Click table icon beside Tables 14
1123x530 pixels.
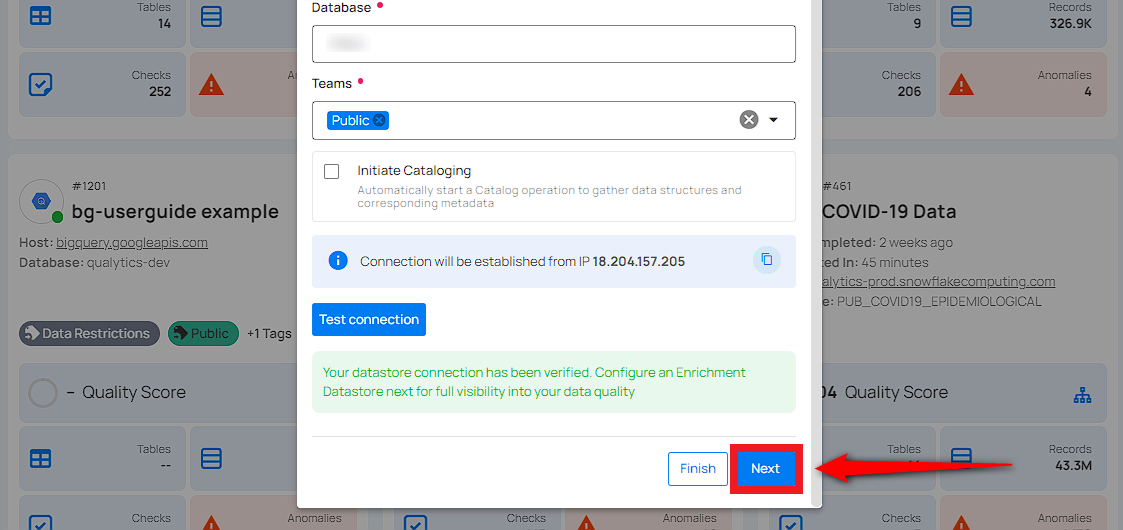point(40,17)
